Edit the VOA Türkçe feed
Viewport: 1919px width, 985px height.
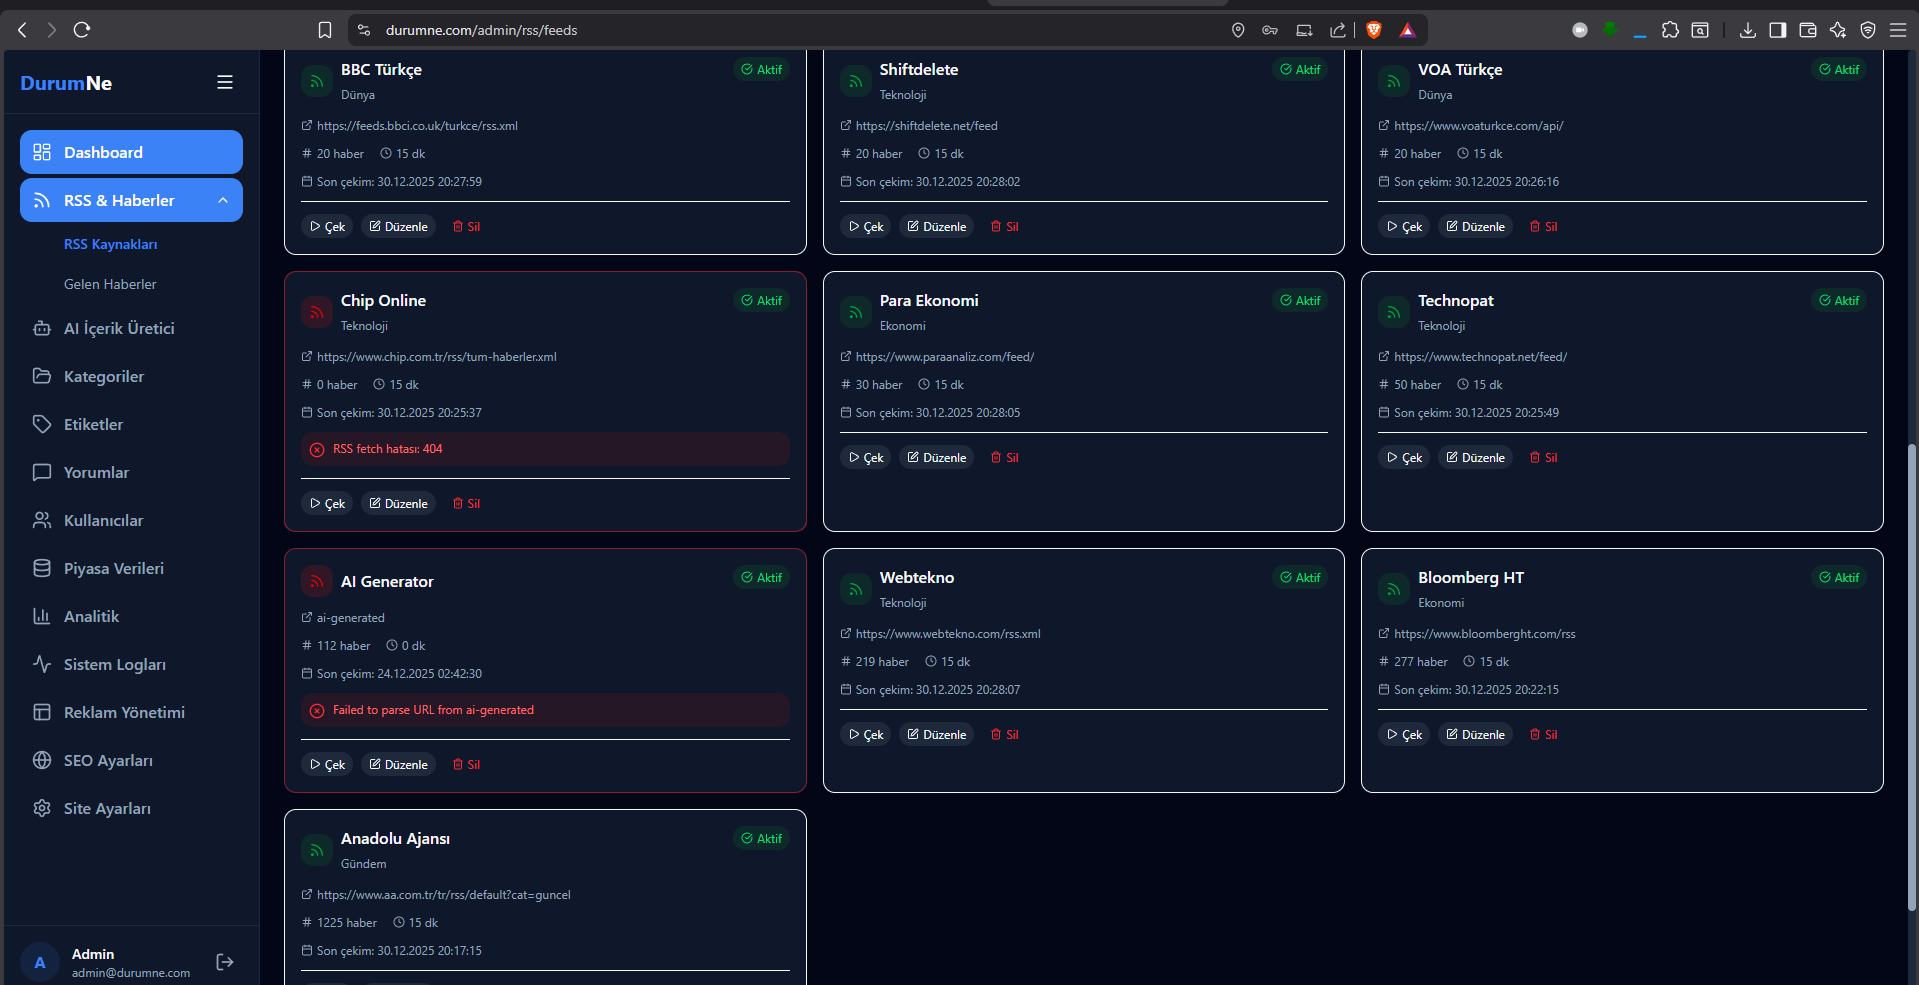(x=1475, y=227)
